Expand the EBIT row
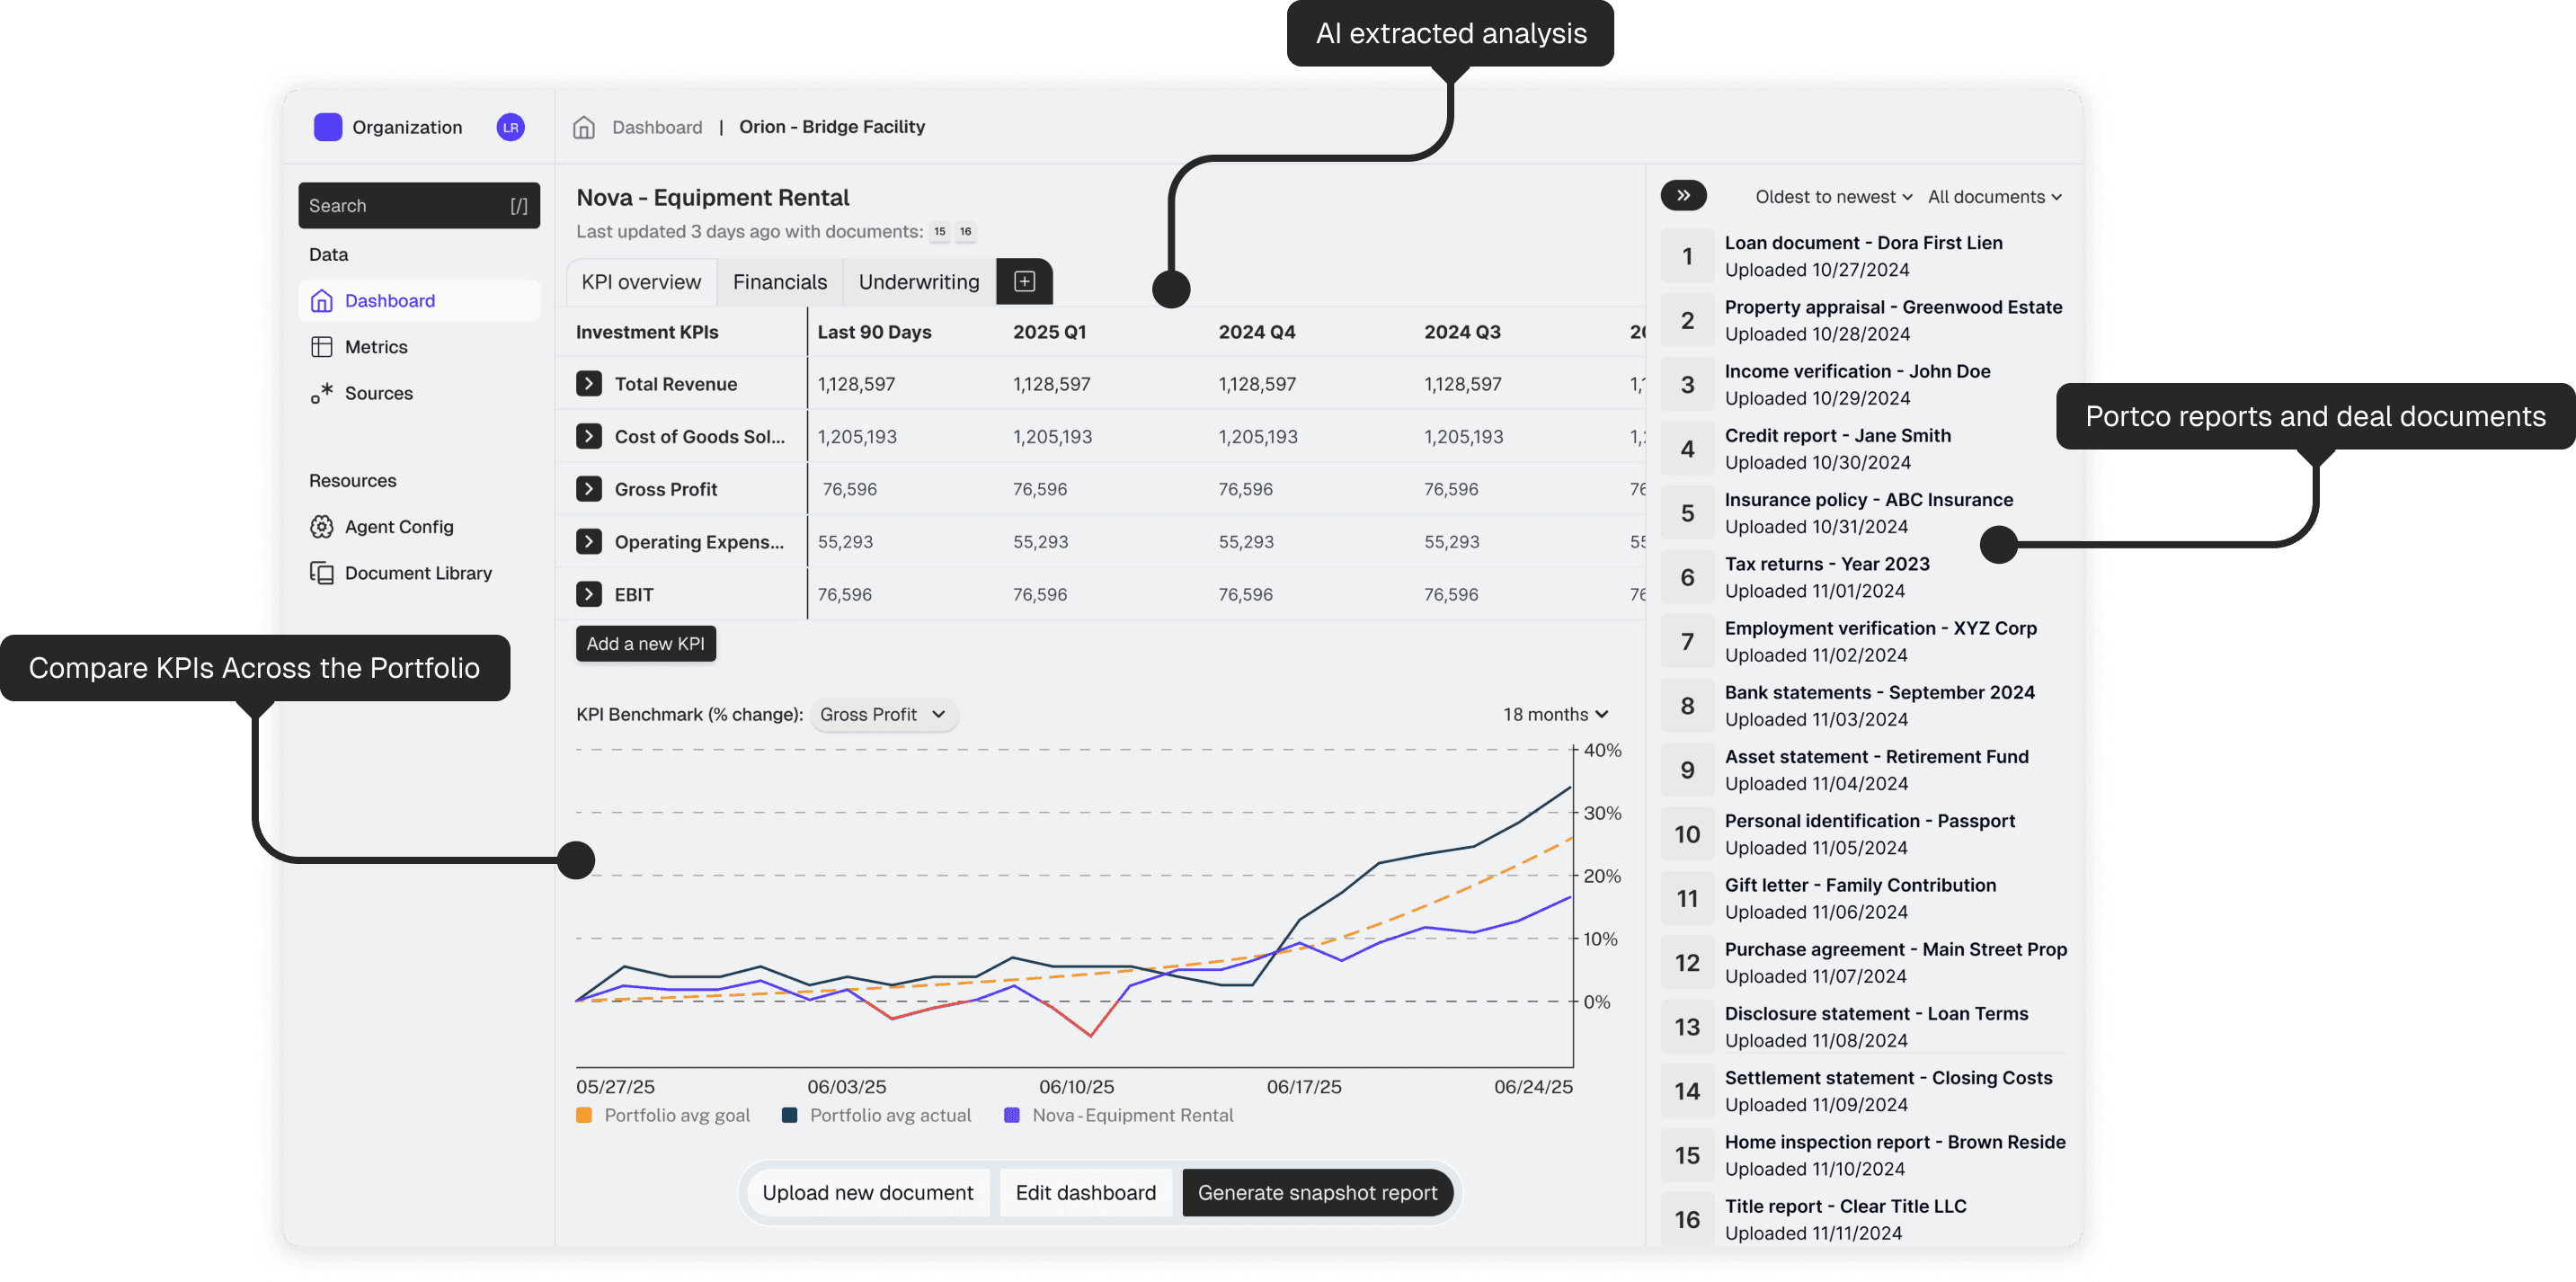The height and width of the screenshot is (1282, 2576). pyautogui.click(x=589, y=595)
